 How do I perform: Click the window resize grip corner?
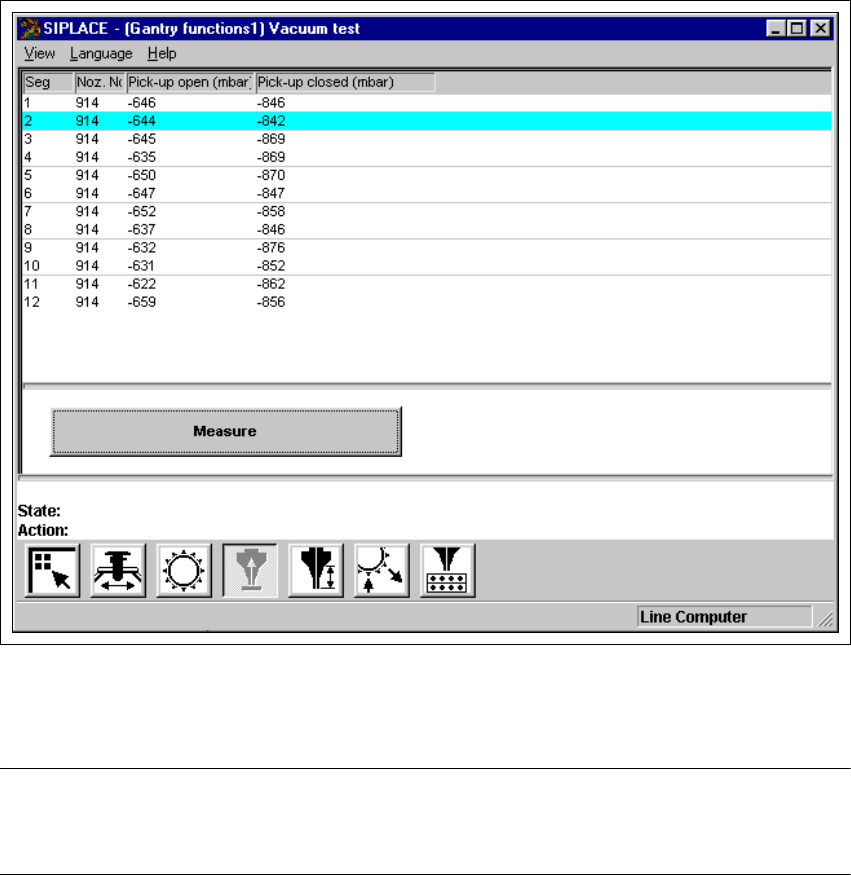point(826,619)
